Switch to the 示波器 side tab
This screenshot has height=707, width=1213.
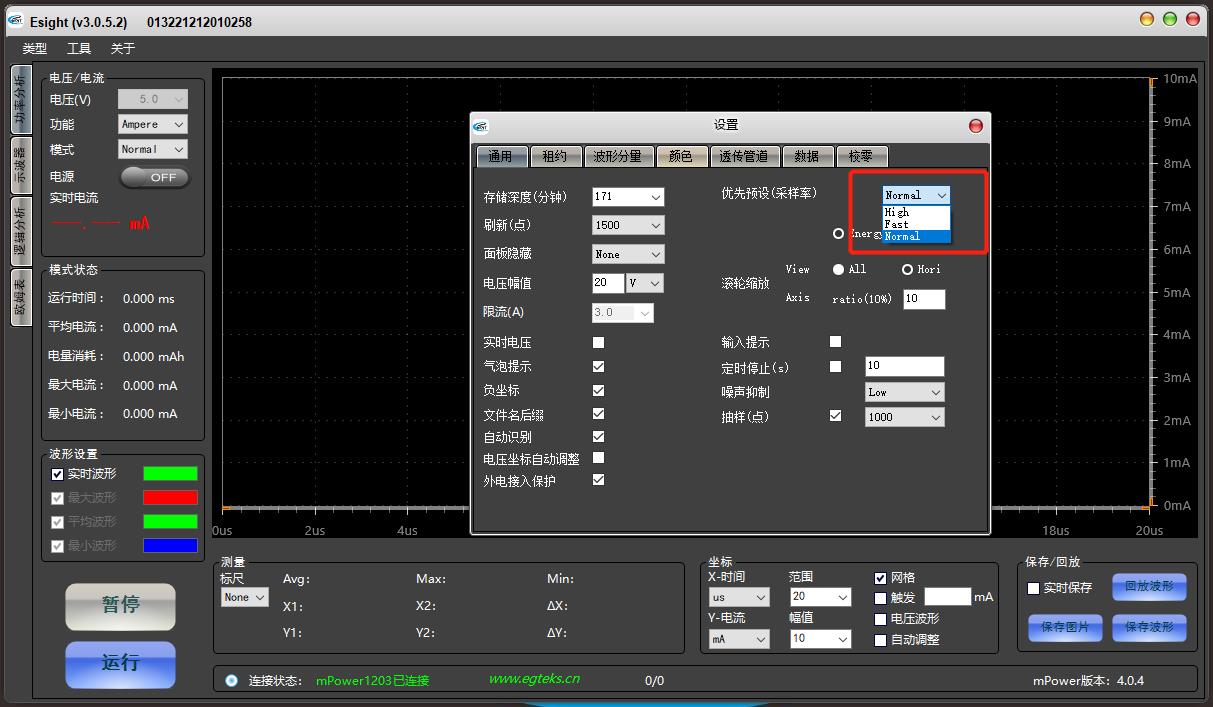[x=20, y=165]
